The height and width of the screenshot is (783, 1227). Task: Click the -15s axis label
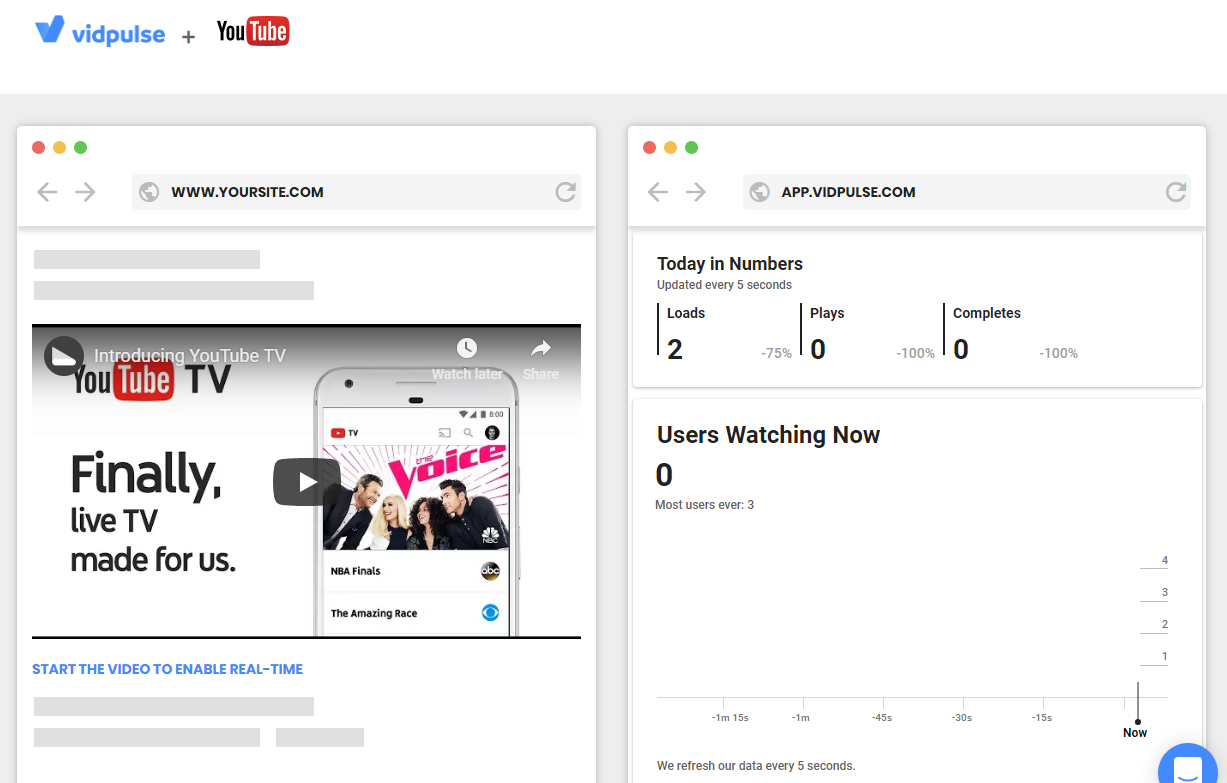1041,718
